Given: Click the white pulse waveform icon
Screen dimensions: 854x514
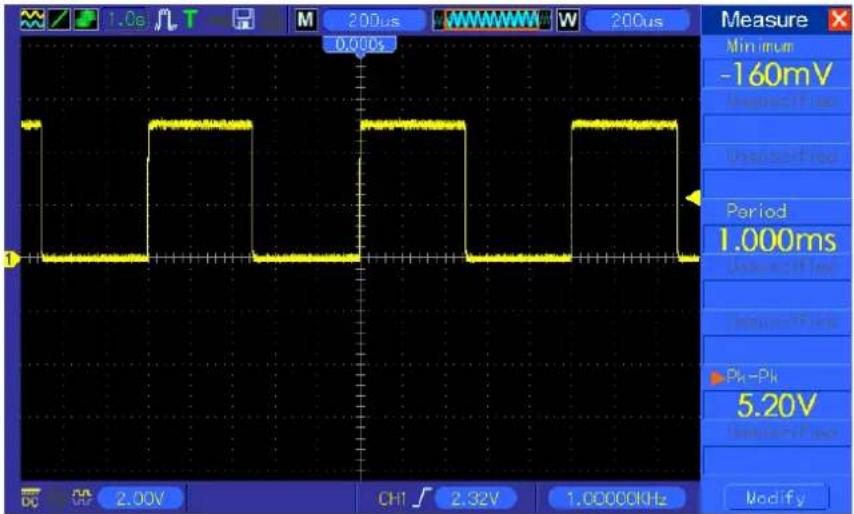Looking at the screenshot, I should pyautogui.click(x=166, y=21).
